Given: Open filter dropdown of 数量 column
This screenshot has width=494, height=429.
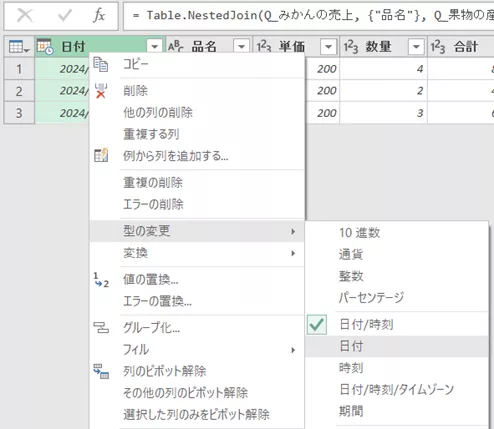Looking at the screenshot, I should tap(416, 47).
